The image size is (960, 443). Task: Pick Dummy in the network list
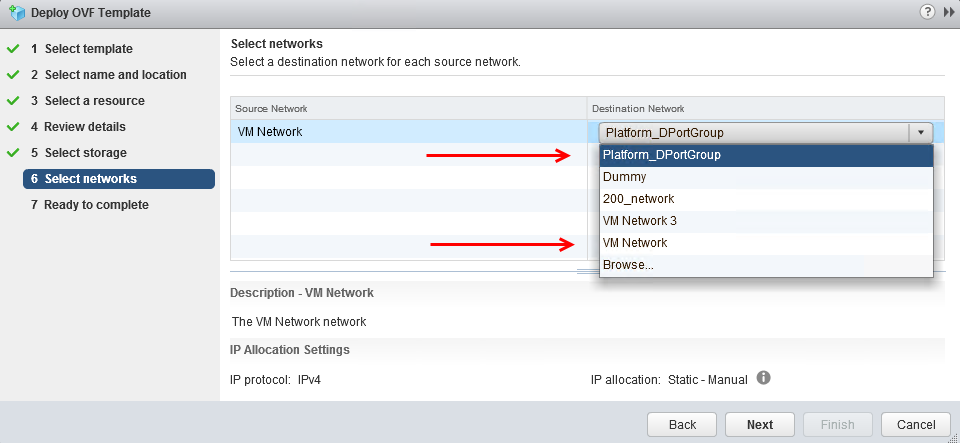pos(766,177)
